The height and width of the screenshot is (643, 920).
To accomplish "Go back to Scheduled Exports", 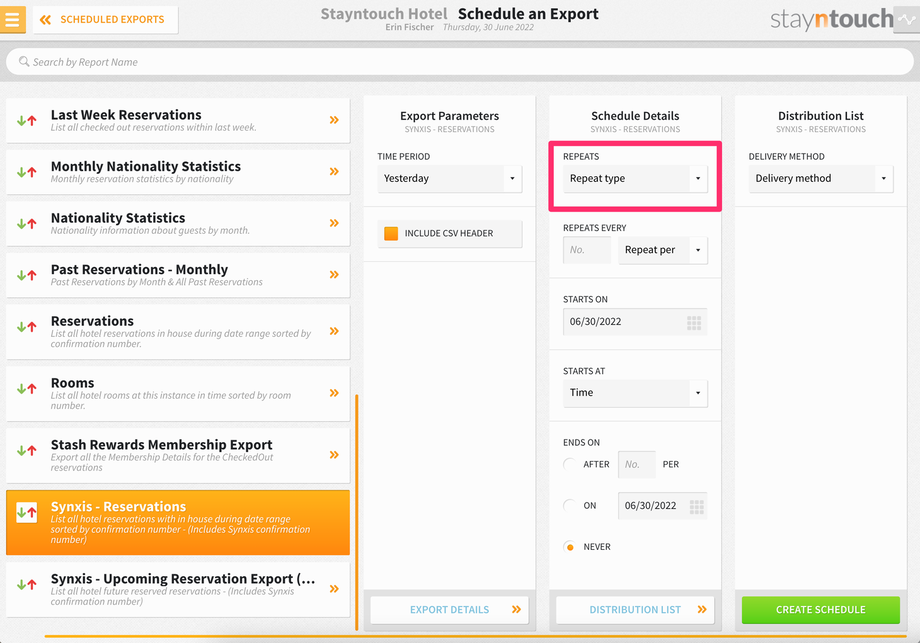I will tap(106, 19).
